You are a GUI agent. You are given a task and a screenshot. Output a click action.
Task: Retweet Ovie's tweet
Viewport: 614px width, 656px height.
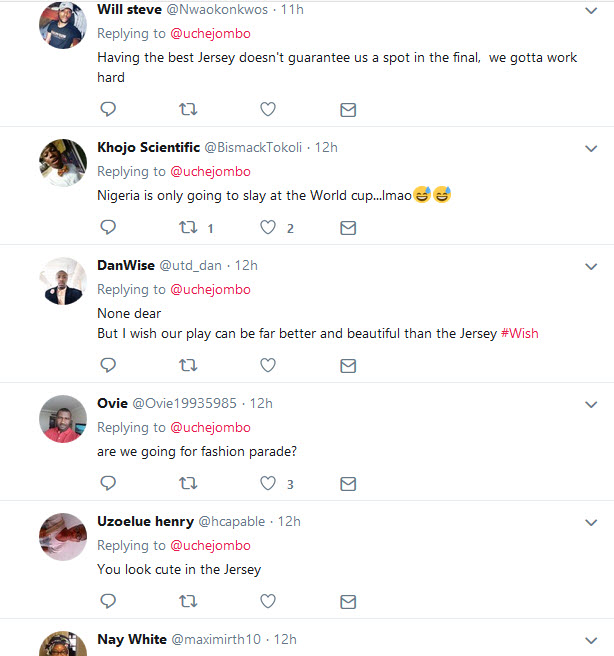pos(187,483)
